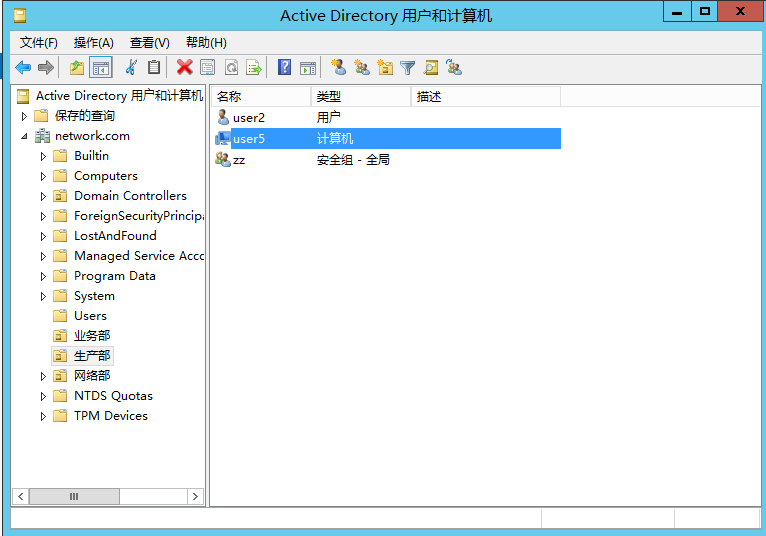This screenshot has height=536, width=766.
Task: Expand the Builtin container
Action: (x=43, y=156)
